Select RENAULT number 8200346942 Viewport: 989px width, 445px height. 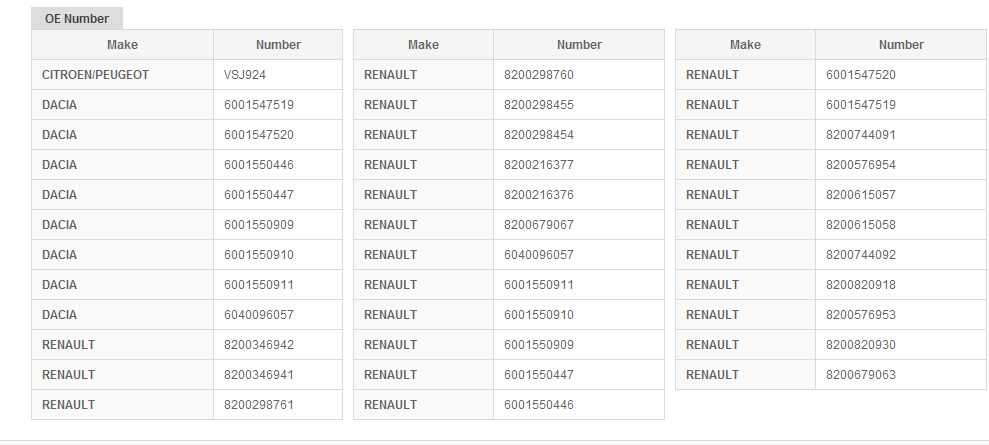(259, 345)
